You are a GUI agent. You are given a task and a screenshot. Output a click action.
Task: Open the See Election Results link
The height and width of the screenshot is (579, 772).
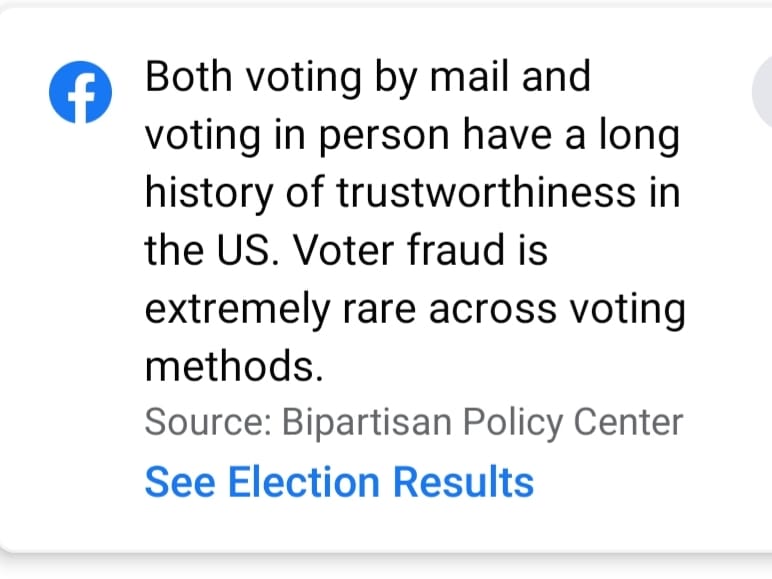(339, 482)
